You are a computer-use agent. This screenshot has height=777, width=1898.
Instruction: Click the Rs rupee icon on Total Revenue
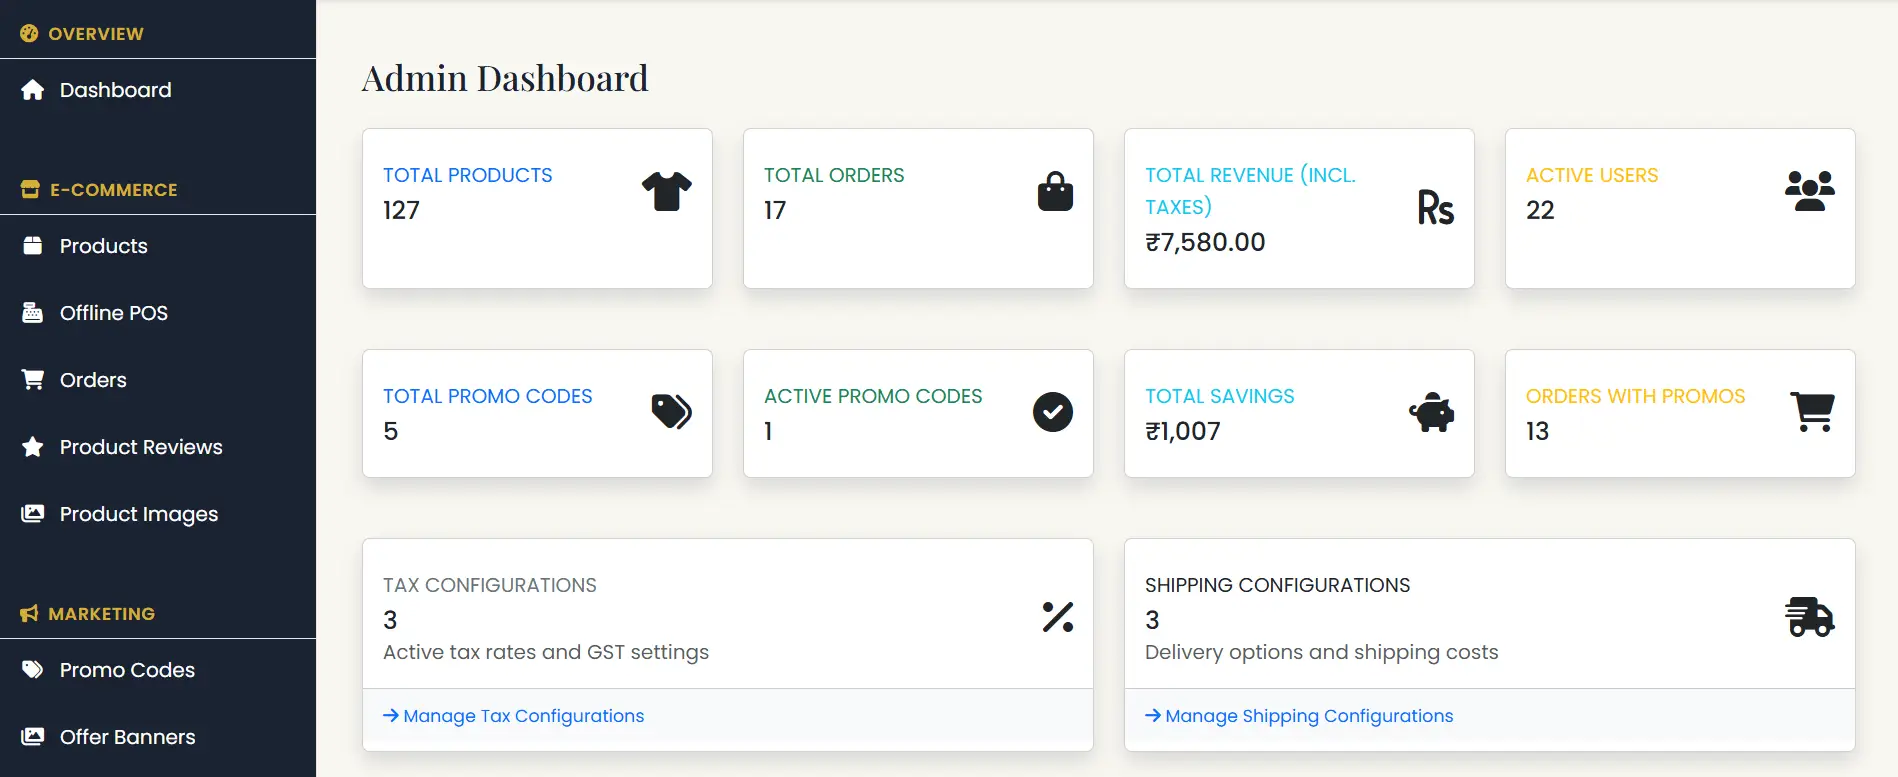pos(1436,208)
